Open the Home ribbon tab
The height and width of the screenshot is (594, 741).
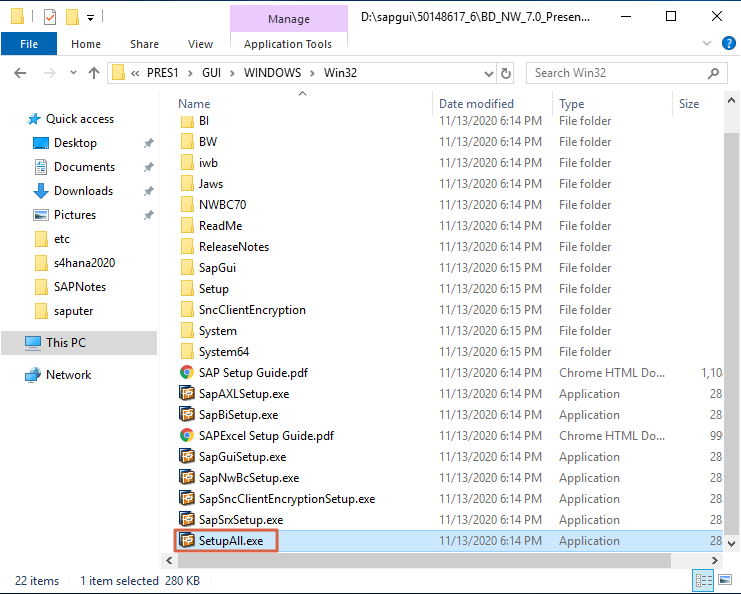(86, 44)
